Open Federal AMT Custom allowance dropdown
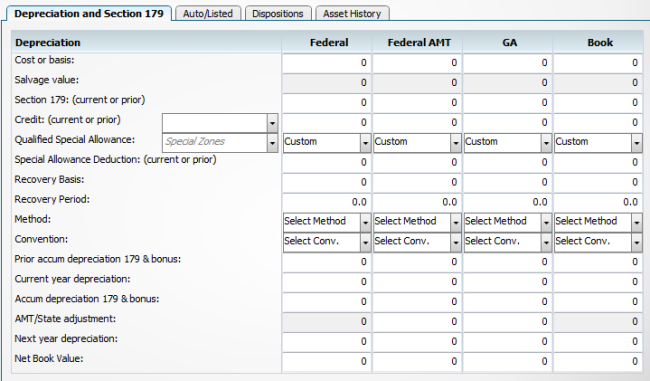This screenshot has width=650, height=381. coord(456,143)
